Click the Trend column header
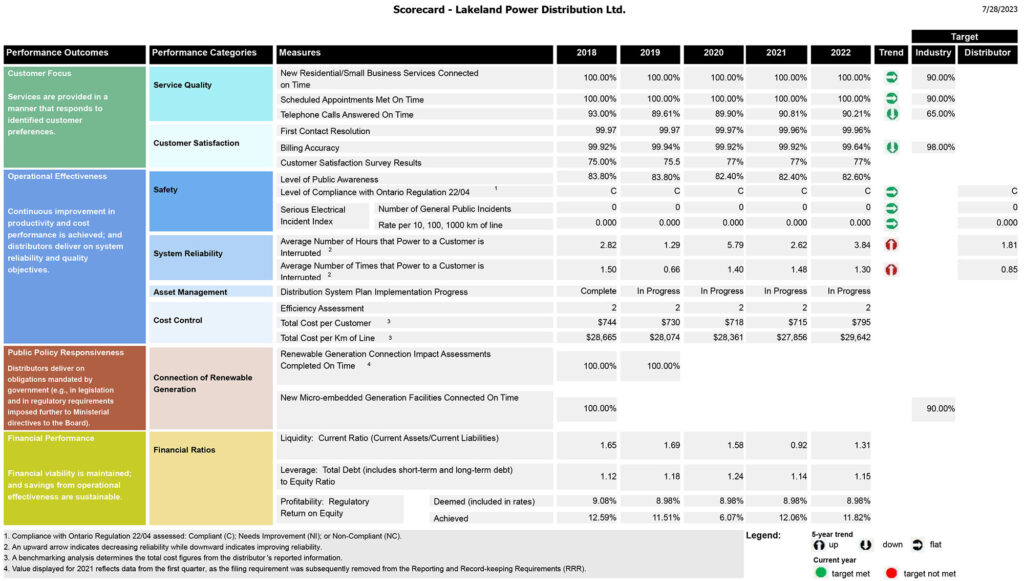 pyautogui.click(x=891, y=54)
